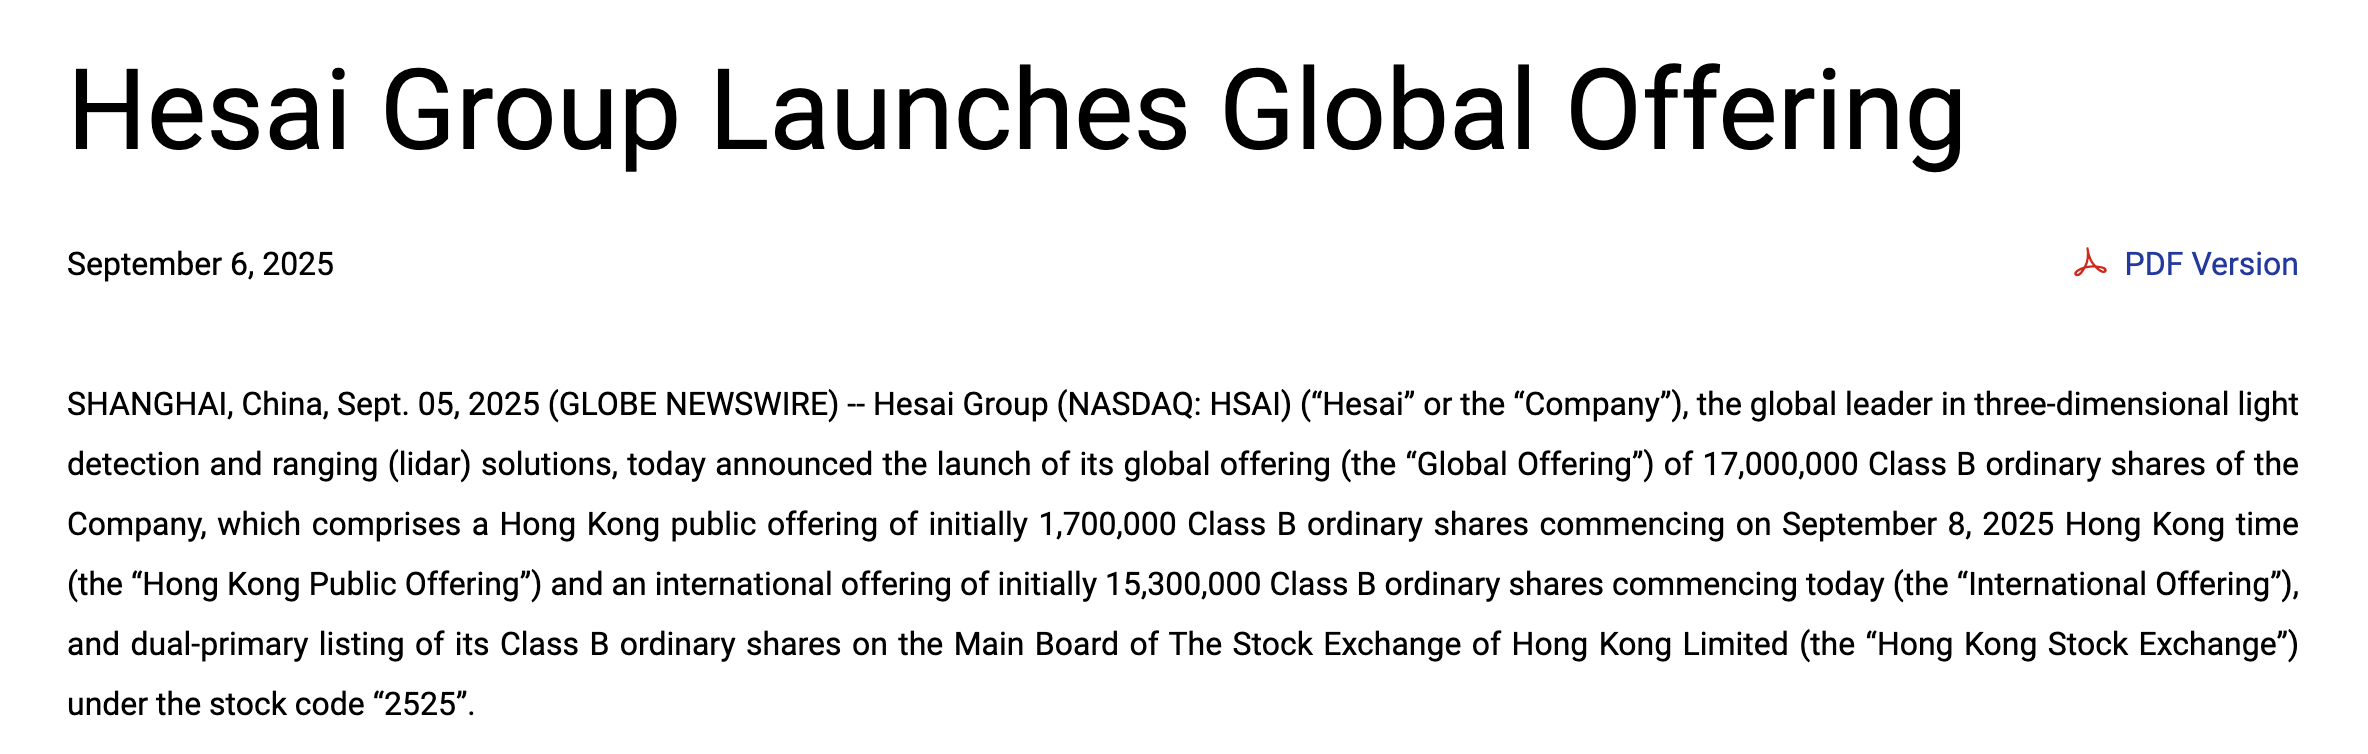This screenshot has width=2368, height=754.
Task: Click the 1,700,000 share figure
Action: click(x=1107, y=524)
